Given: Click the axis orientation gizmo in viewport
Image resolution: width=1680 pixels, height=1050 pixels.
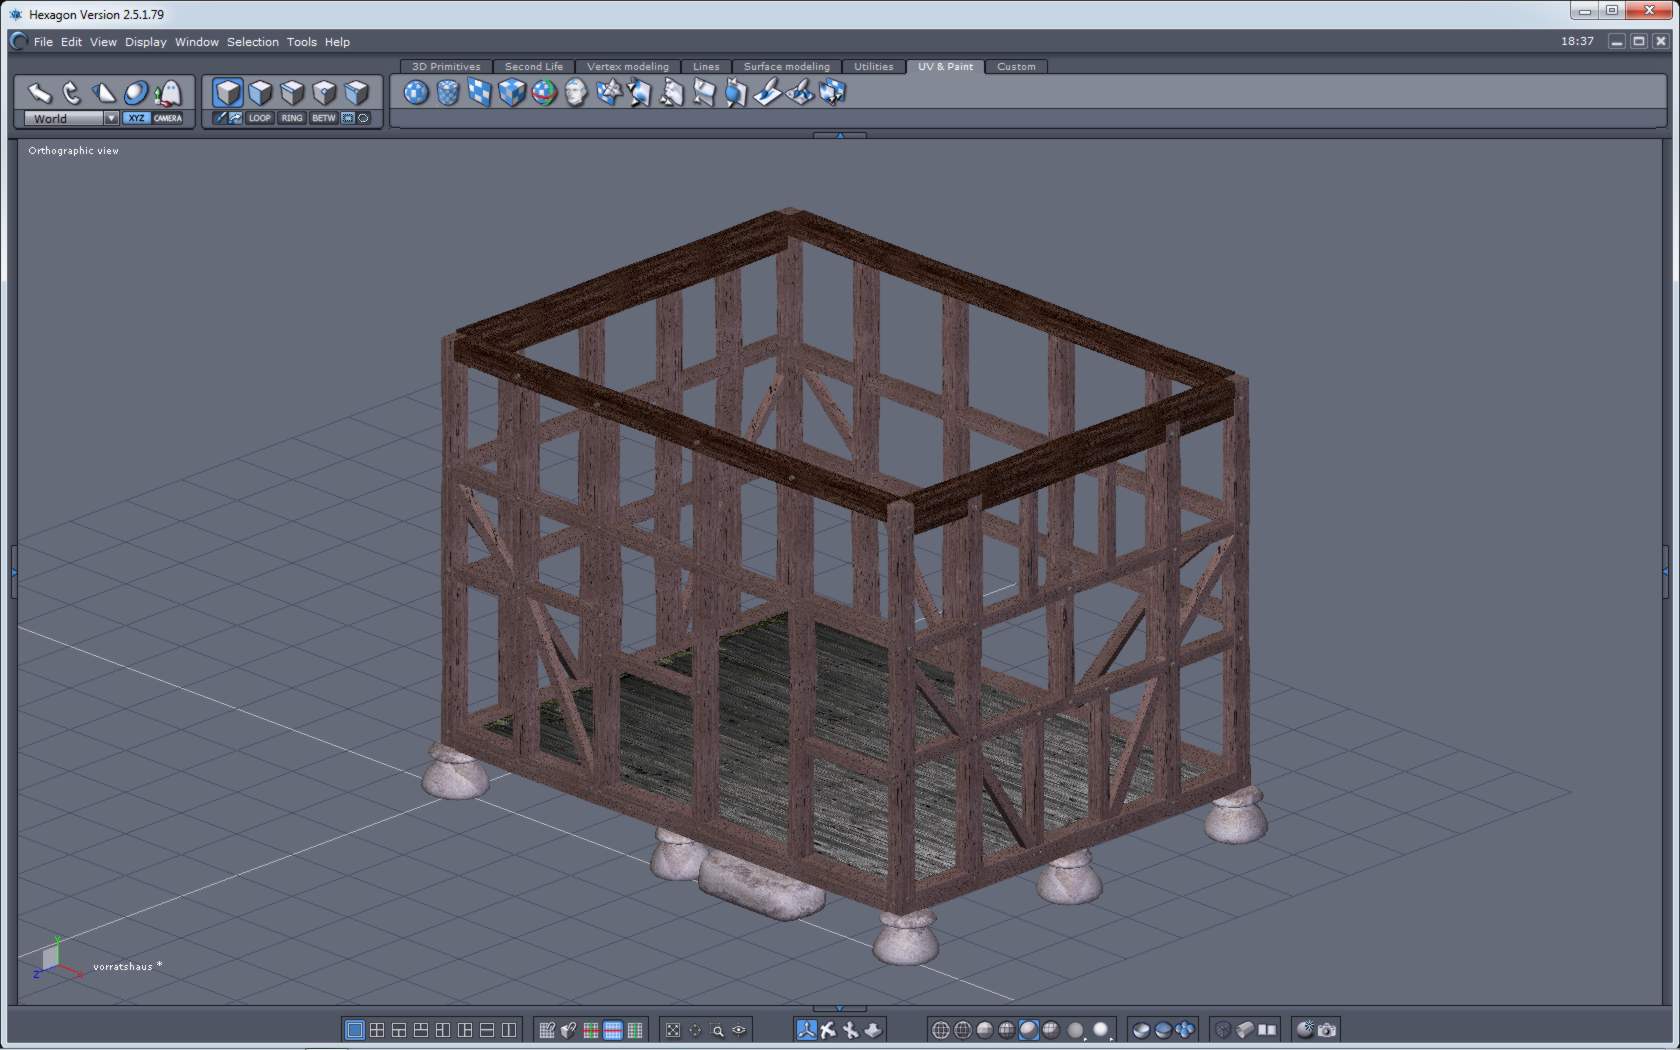Looking at the screenshot, I should click(x=50, y=958).
